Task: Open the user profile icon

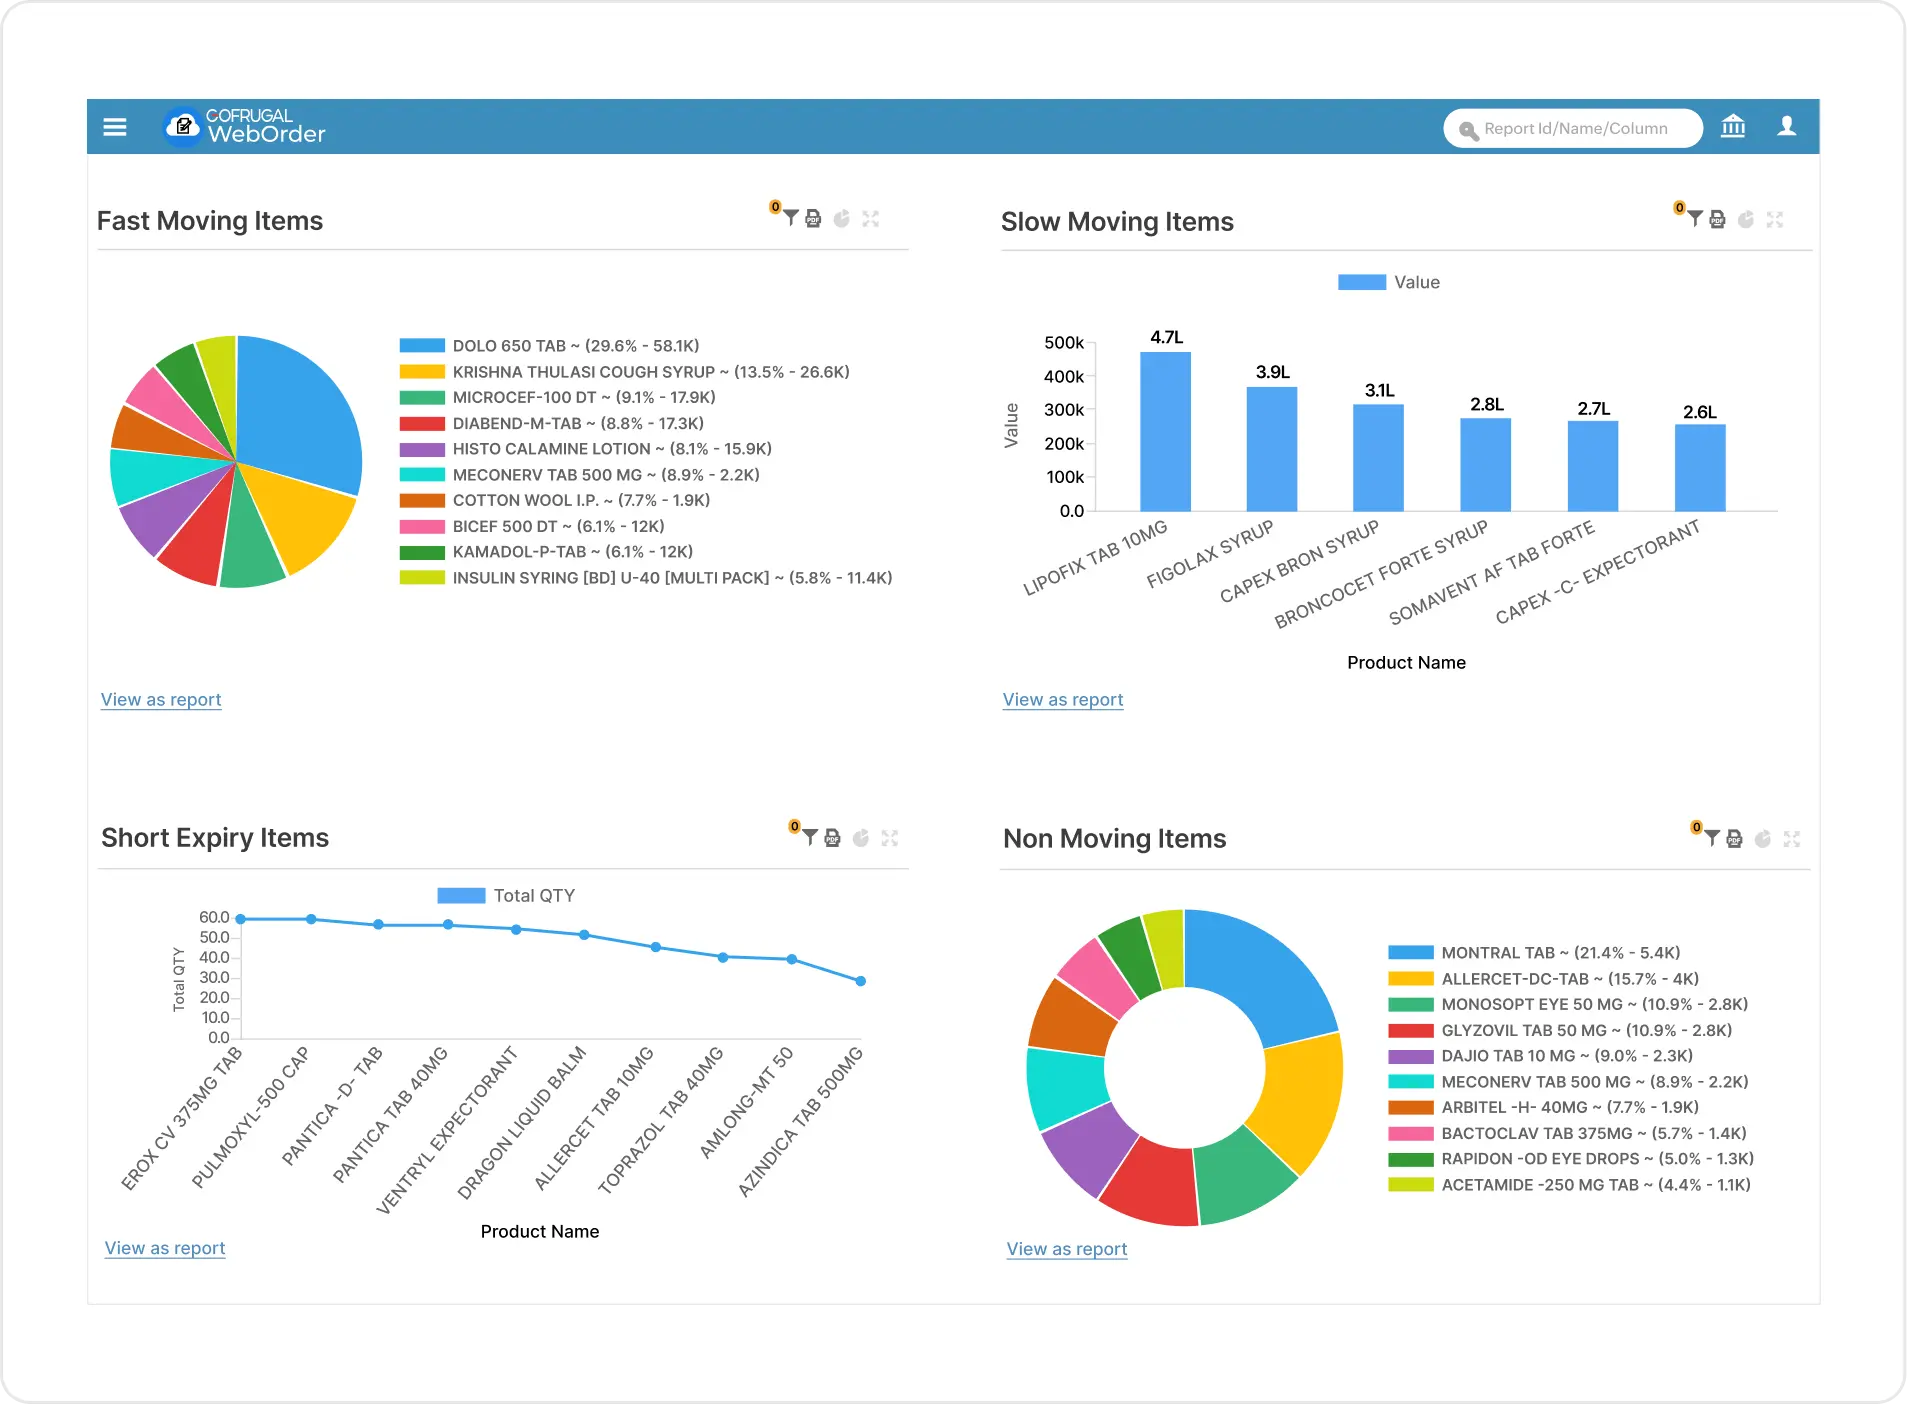Action: (1787, 127)
